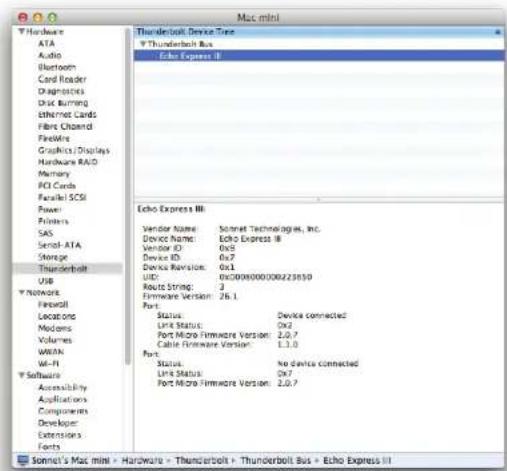The image size is (507, 471).
Task: Click the 'Device connected' status text
Action: (312, 315)
